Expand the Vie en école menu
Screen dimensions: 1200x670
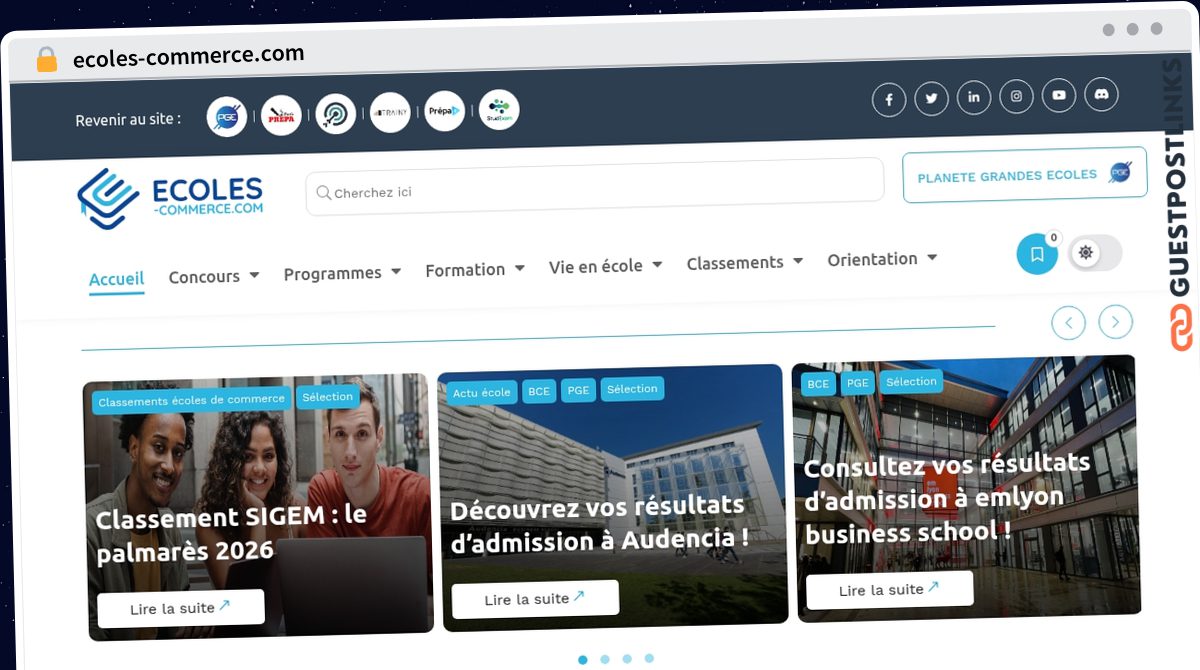pos(606,266)
